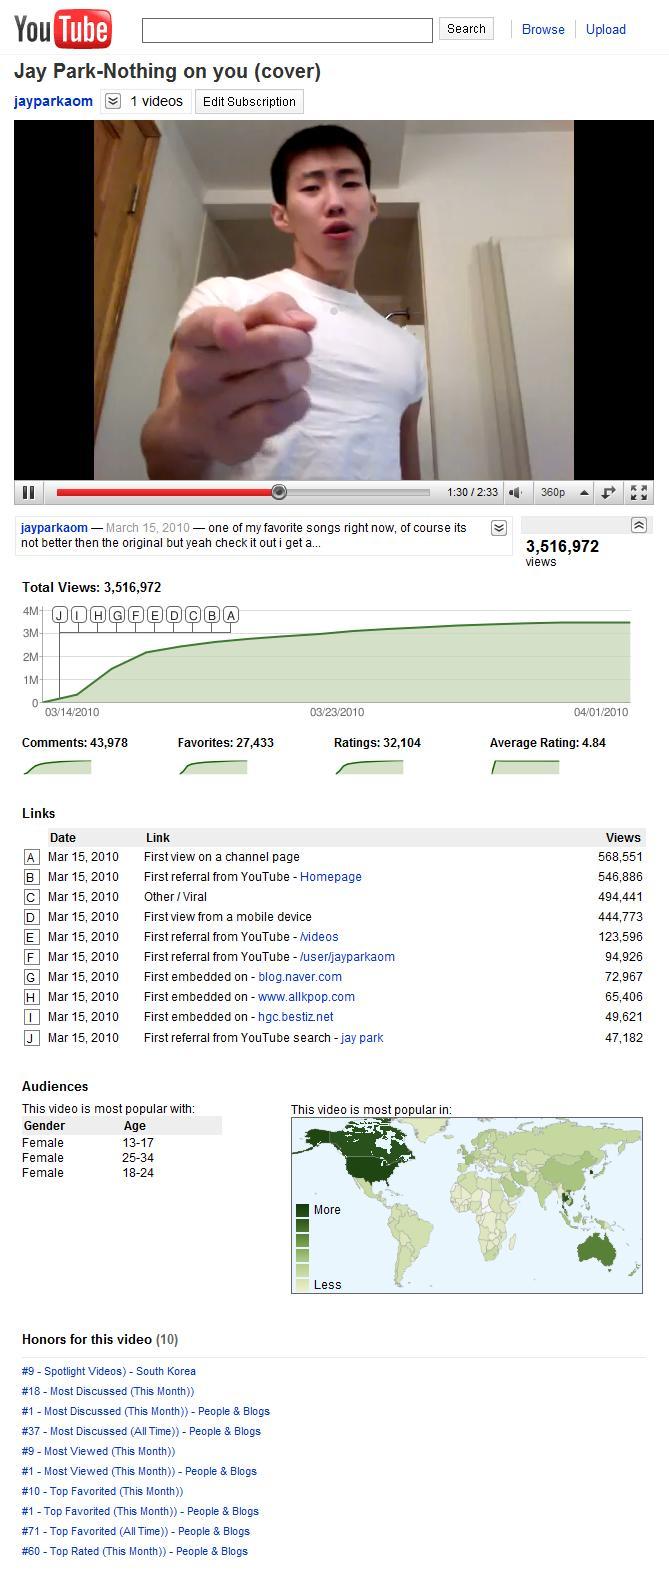Collapse the statistics panel
Screen dimensions: 669x1577
point(639,525)
